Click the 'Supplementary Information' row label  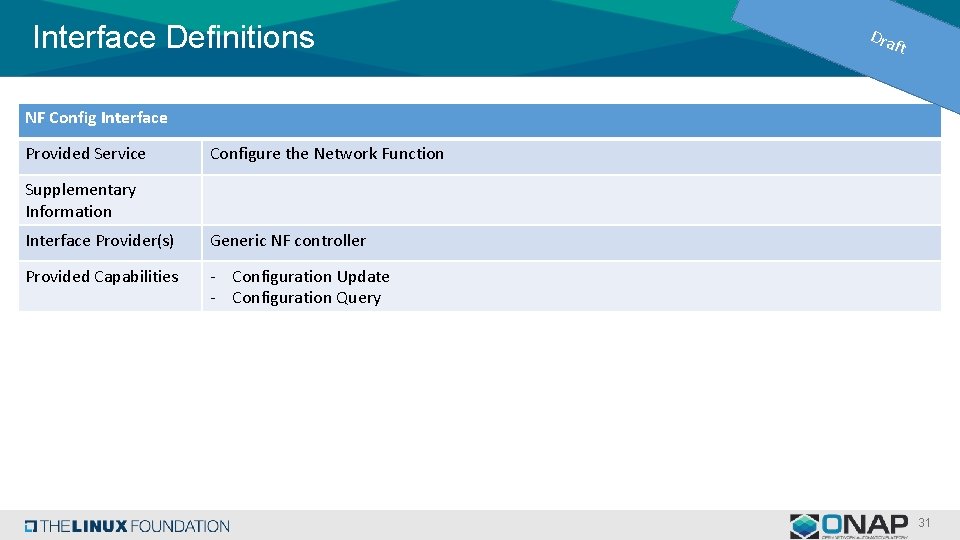pyautogui.click(x=81, y=200)
